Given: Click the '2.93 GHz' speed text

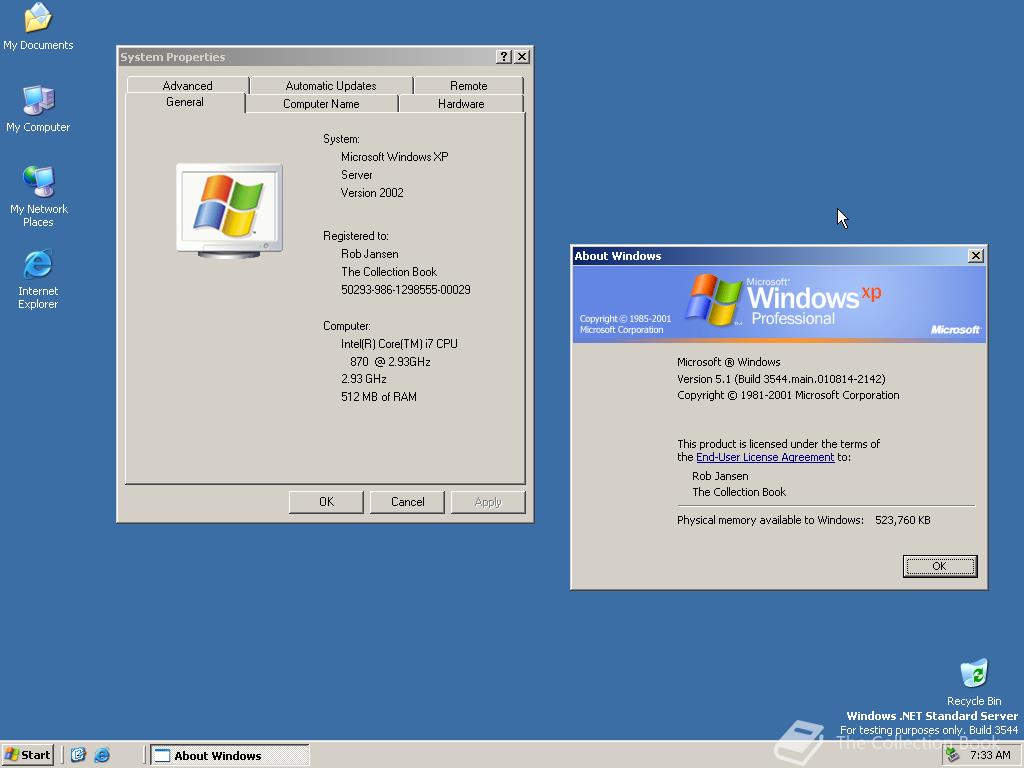Looking at the screenshot, I should 364,379.
